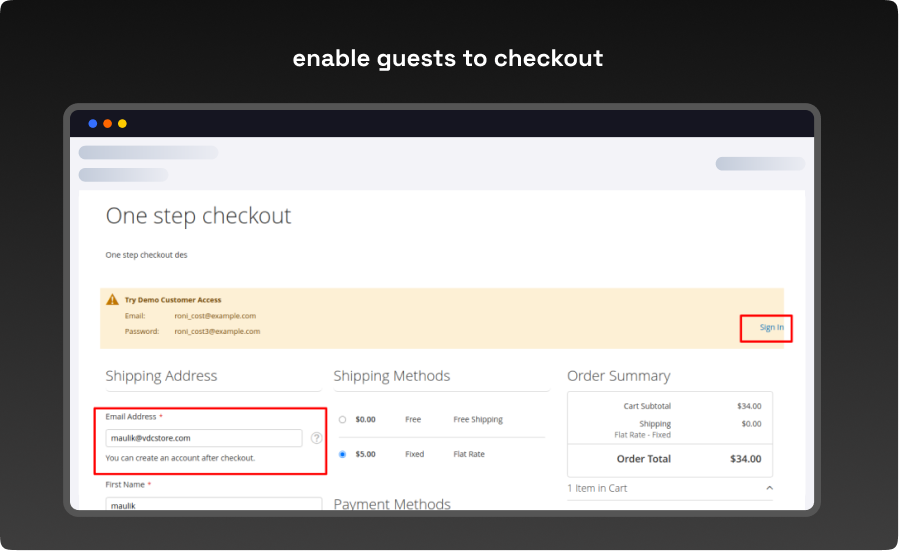This screenshot has height=551, width=899.
Task: Click the demo password roni_cost3@example.com
Action: pyautogui.click(x=217, y=331)
